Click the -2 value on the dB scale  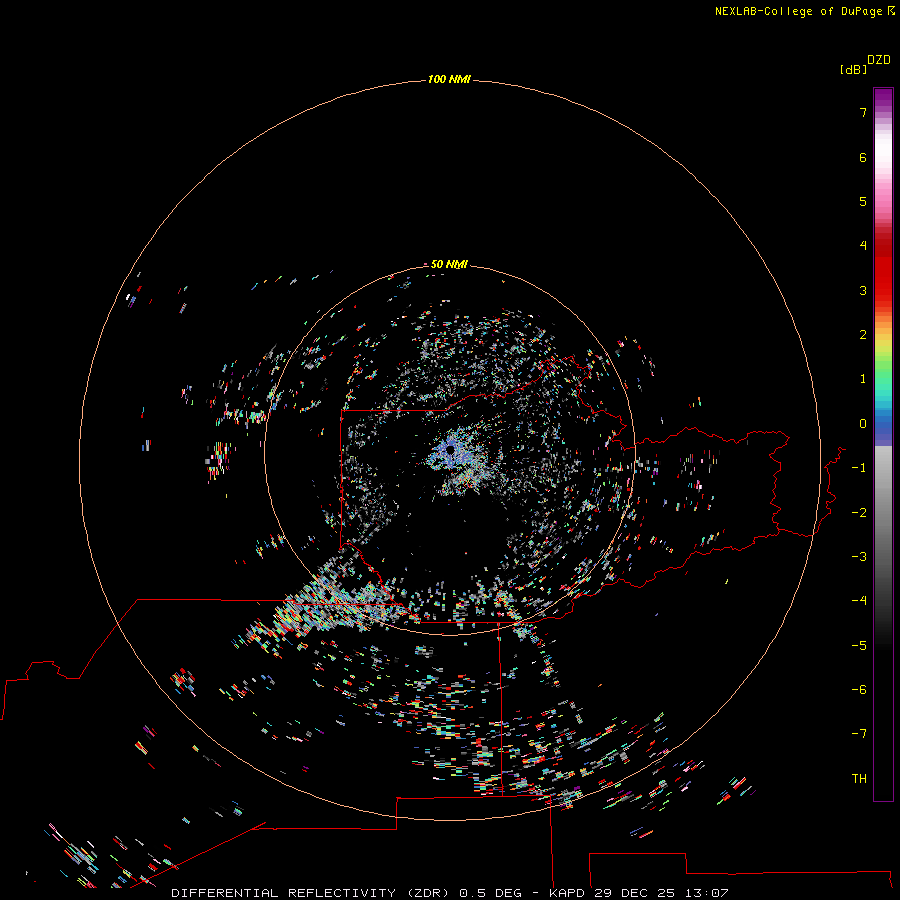point(859,513)
